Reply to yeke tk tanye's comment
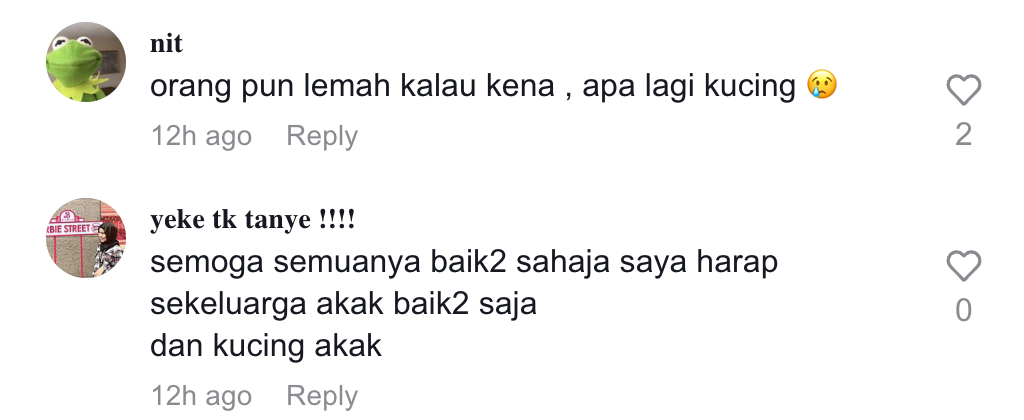 tap(322, 396)
